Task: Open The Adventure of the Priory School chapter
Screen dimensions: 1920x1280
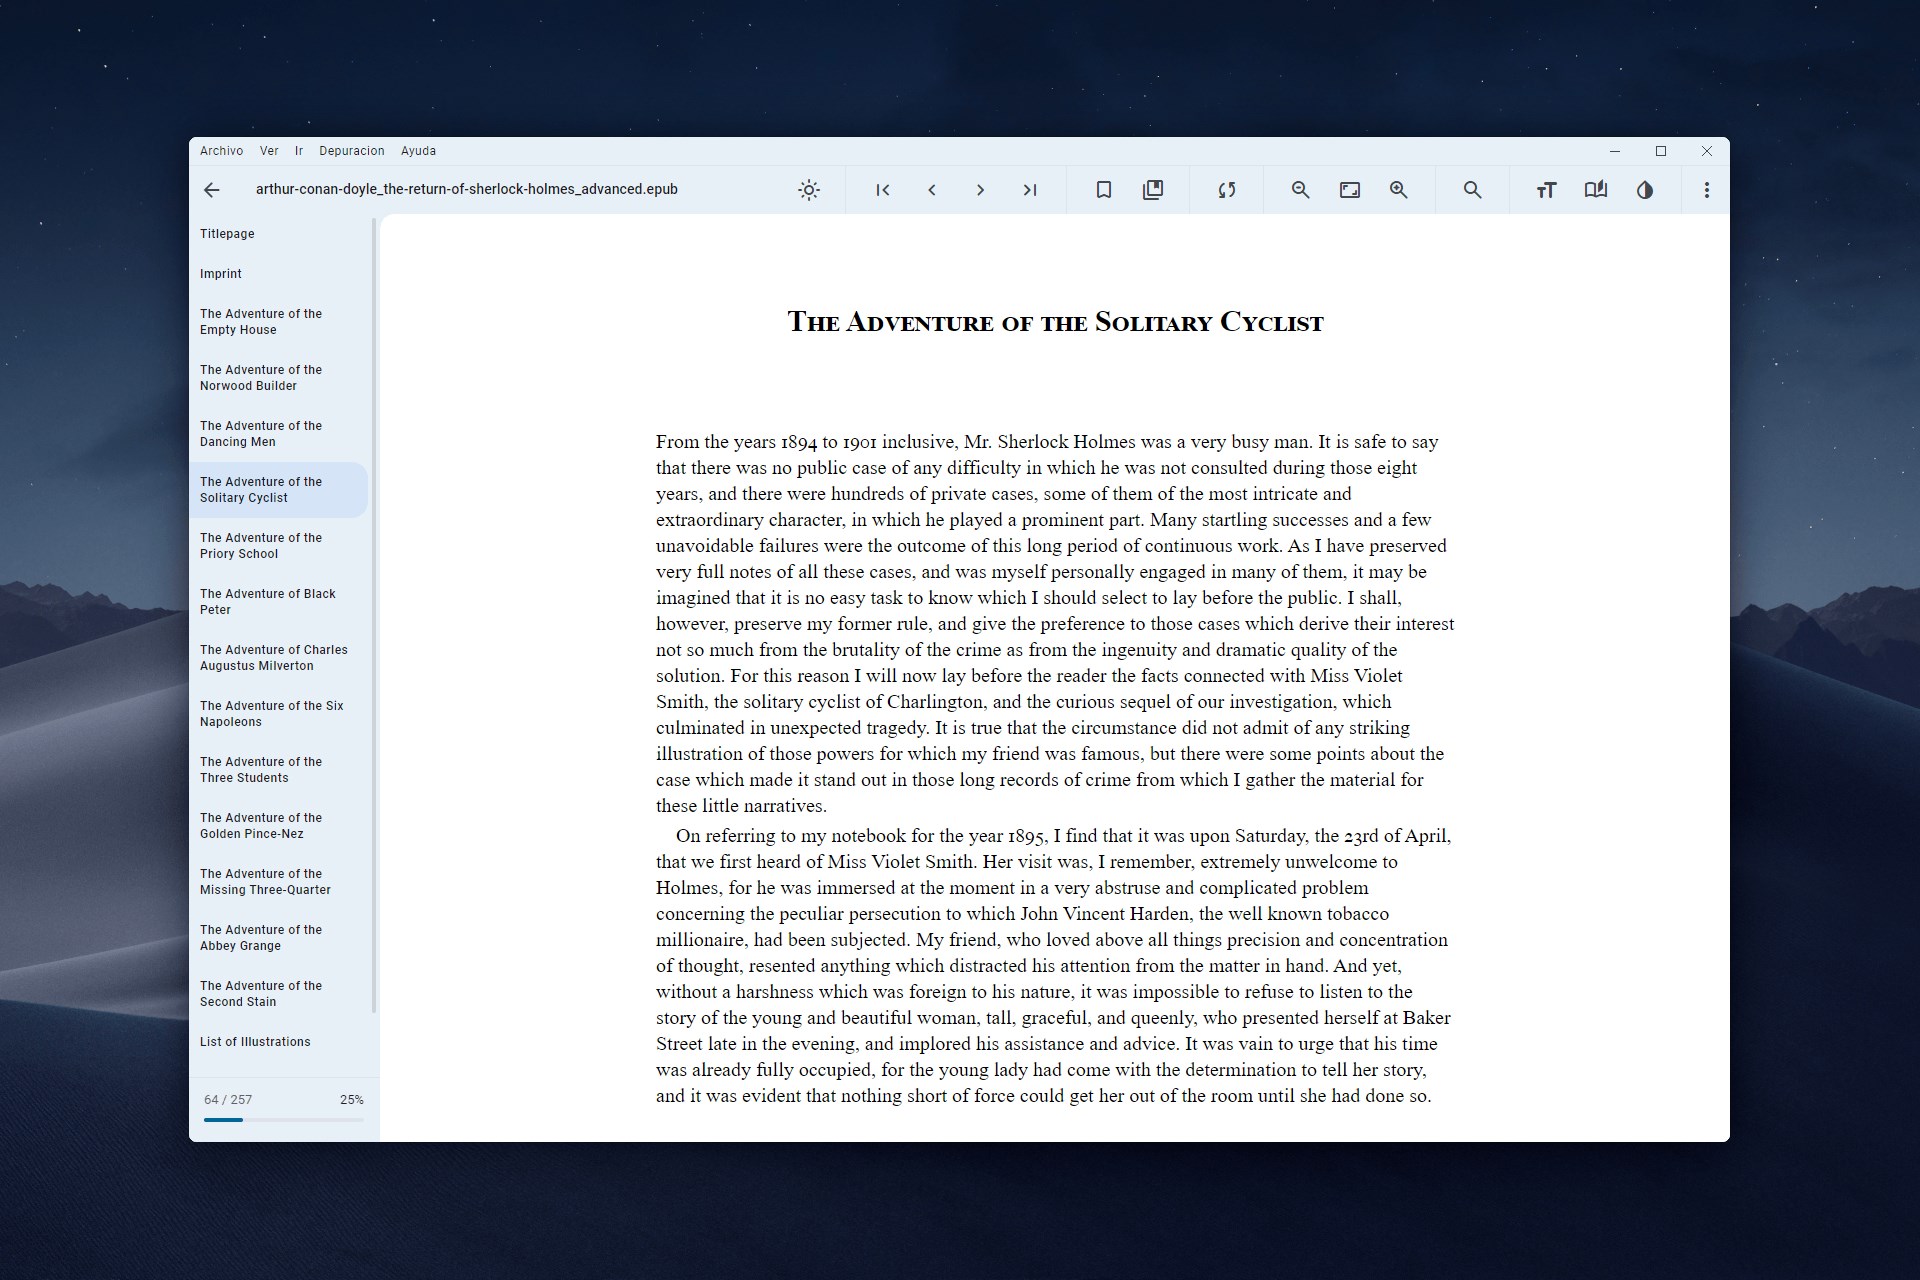Action: tap(260, 545)
